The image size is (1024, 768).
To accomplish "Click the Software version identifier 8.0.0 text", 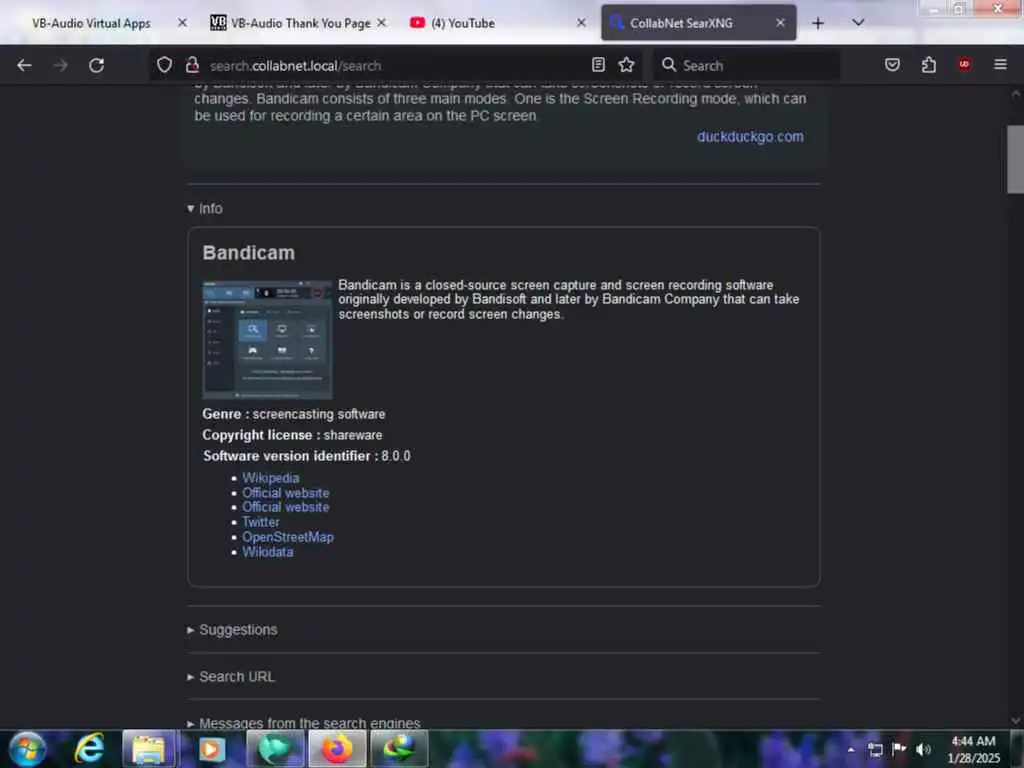I will [x=306, y=456].
